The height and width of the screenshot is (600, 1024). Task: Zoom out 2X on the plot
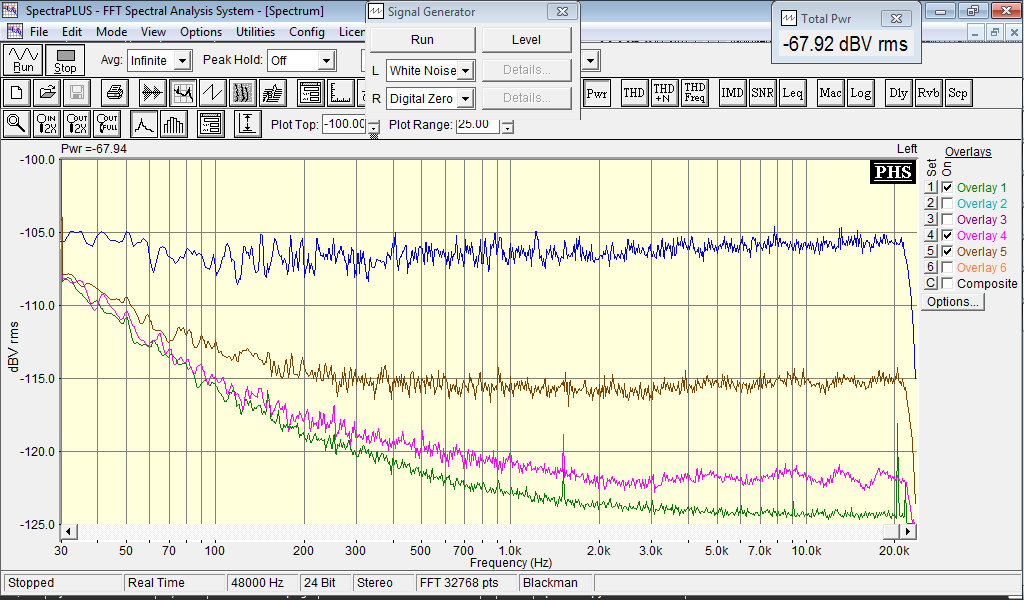pos(77,123)
